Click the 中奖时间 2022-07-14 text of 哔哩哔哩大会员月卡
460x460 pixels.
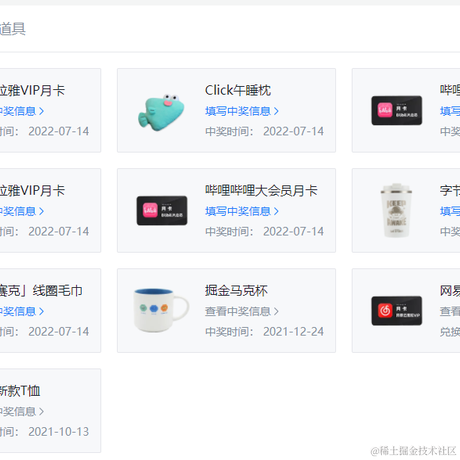coord(264,231)
